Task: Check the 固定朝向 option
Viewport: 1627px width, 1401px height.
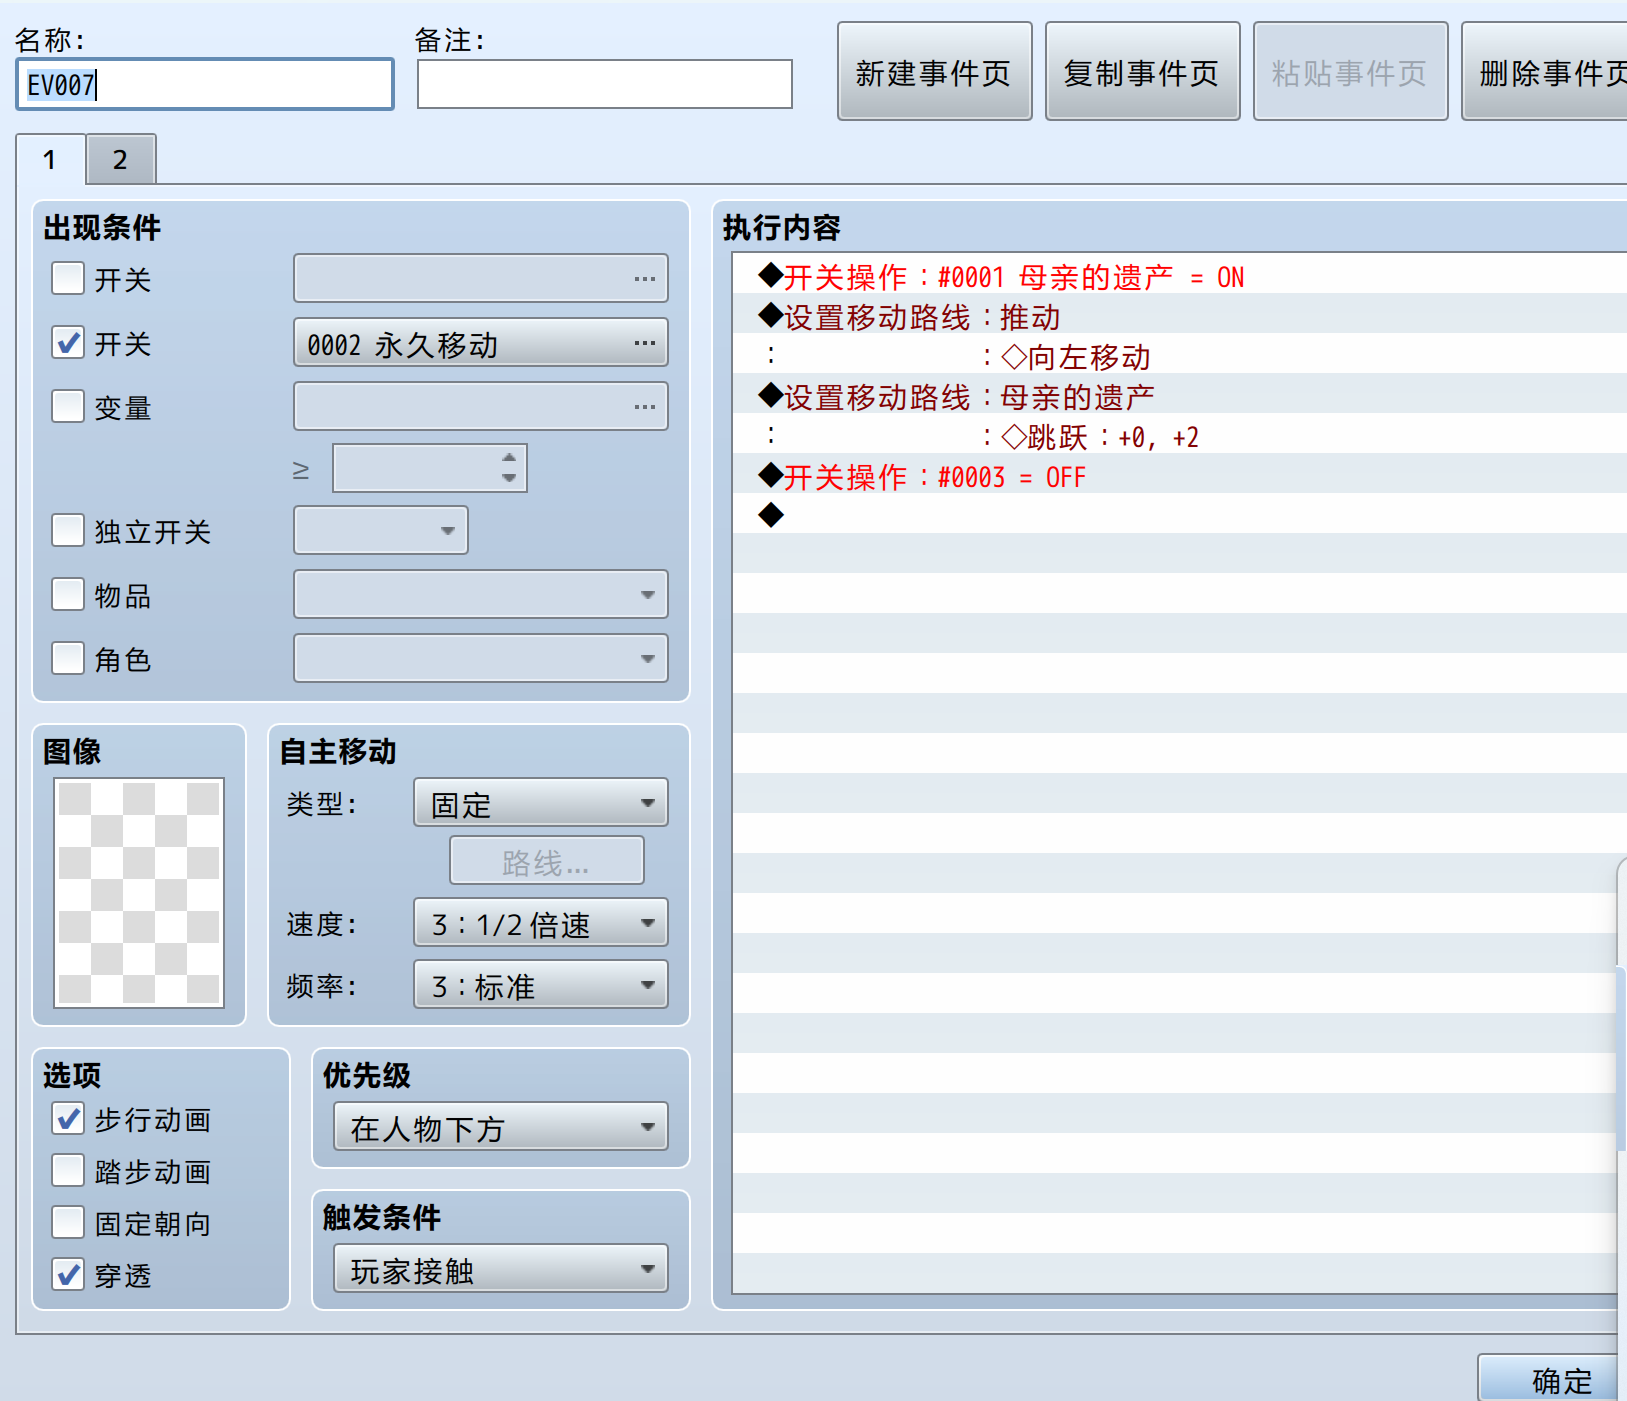Action: pos(68,1222)
